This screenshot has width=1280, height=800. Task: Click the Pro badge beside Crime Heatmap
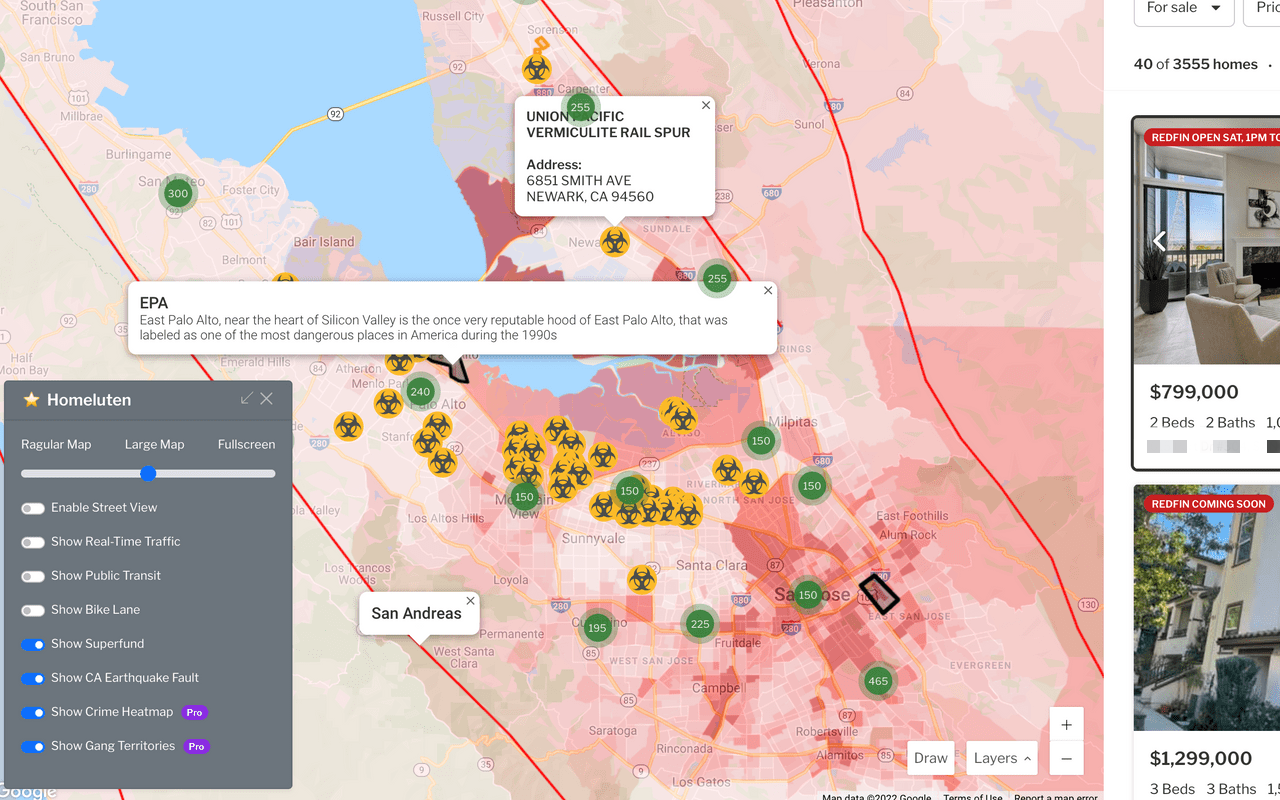click(195, 713)
